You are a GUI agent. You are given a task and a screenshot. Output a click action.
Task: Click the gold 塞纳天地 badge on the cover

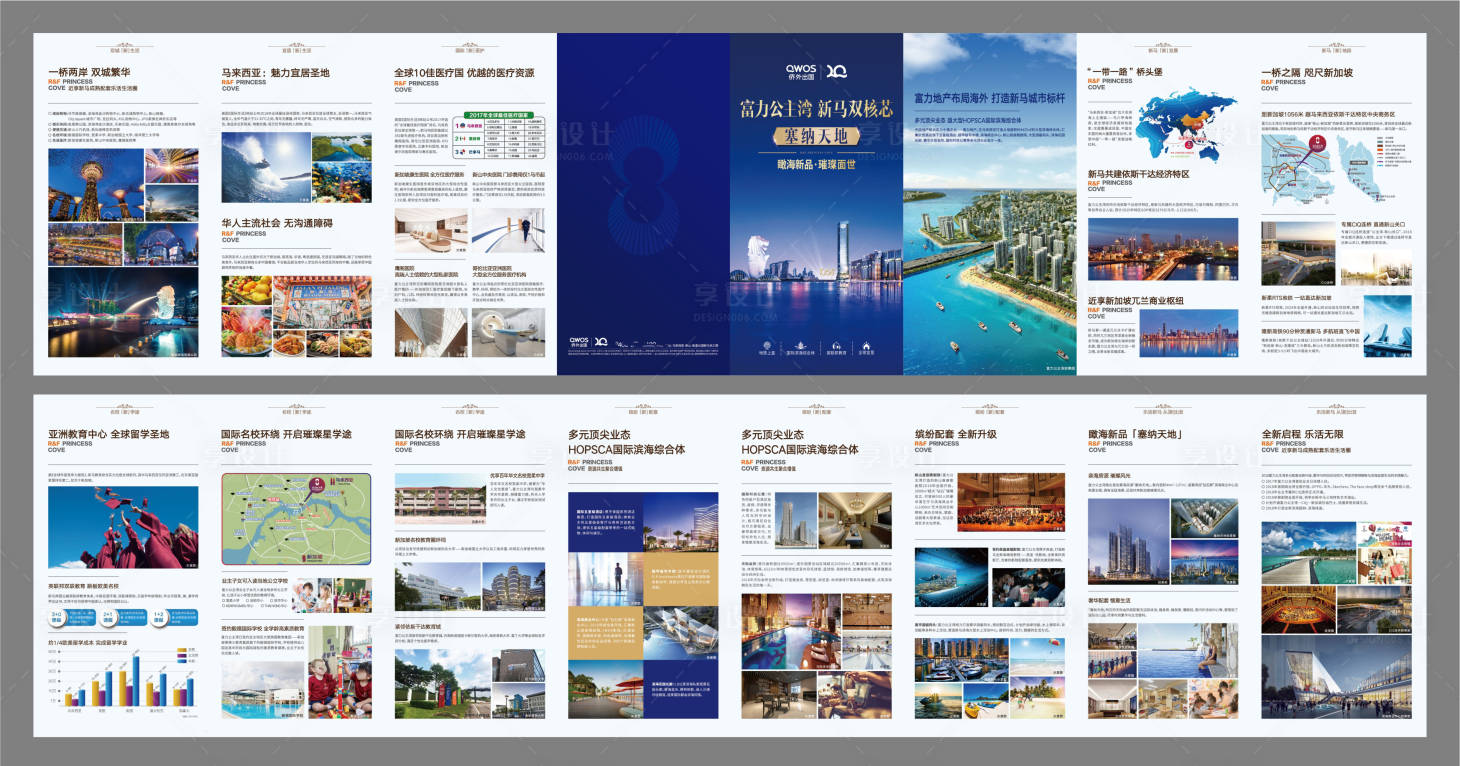(x=816, y=135)
